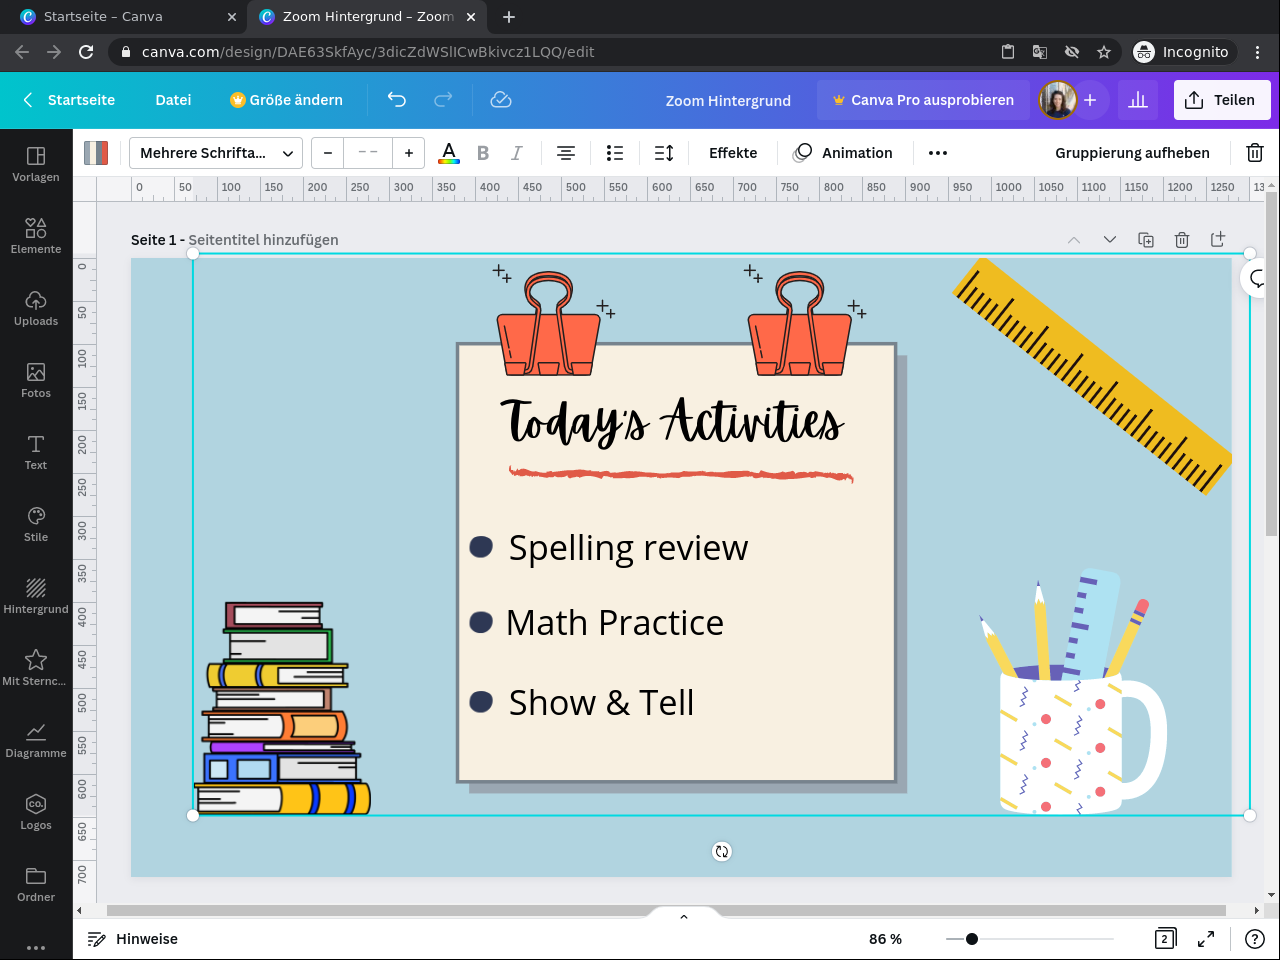Open the Text panel in sidebar

36,452
